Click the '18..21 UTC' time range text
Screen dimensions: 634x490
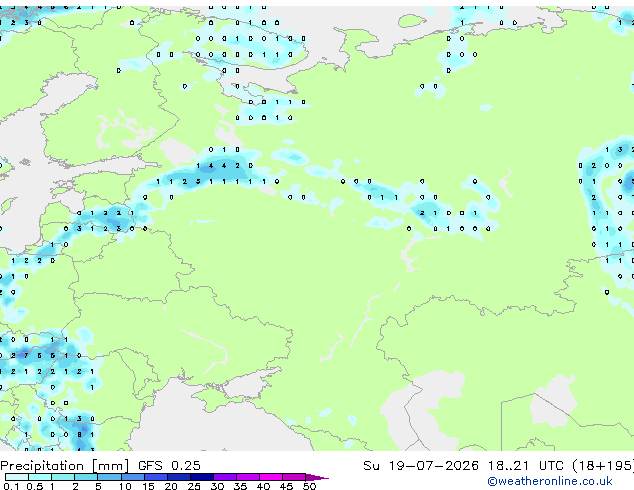point(525,466)
